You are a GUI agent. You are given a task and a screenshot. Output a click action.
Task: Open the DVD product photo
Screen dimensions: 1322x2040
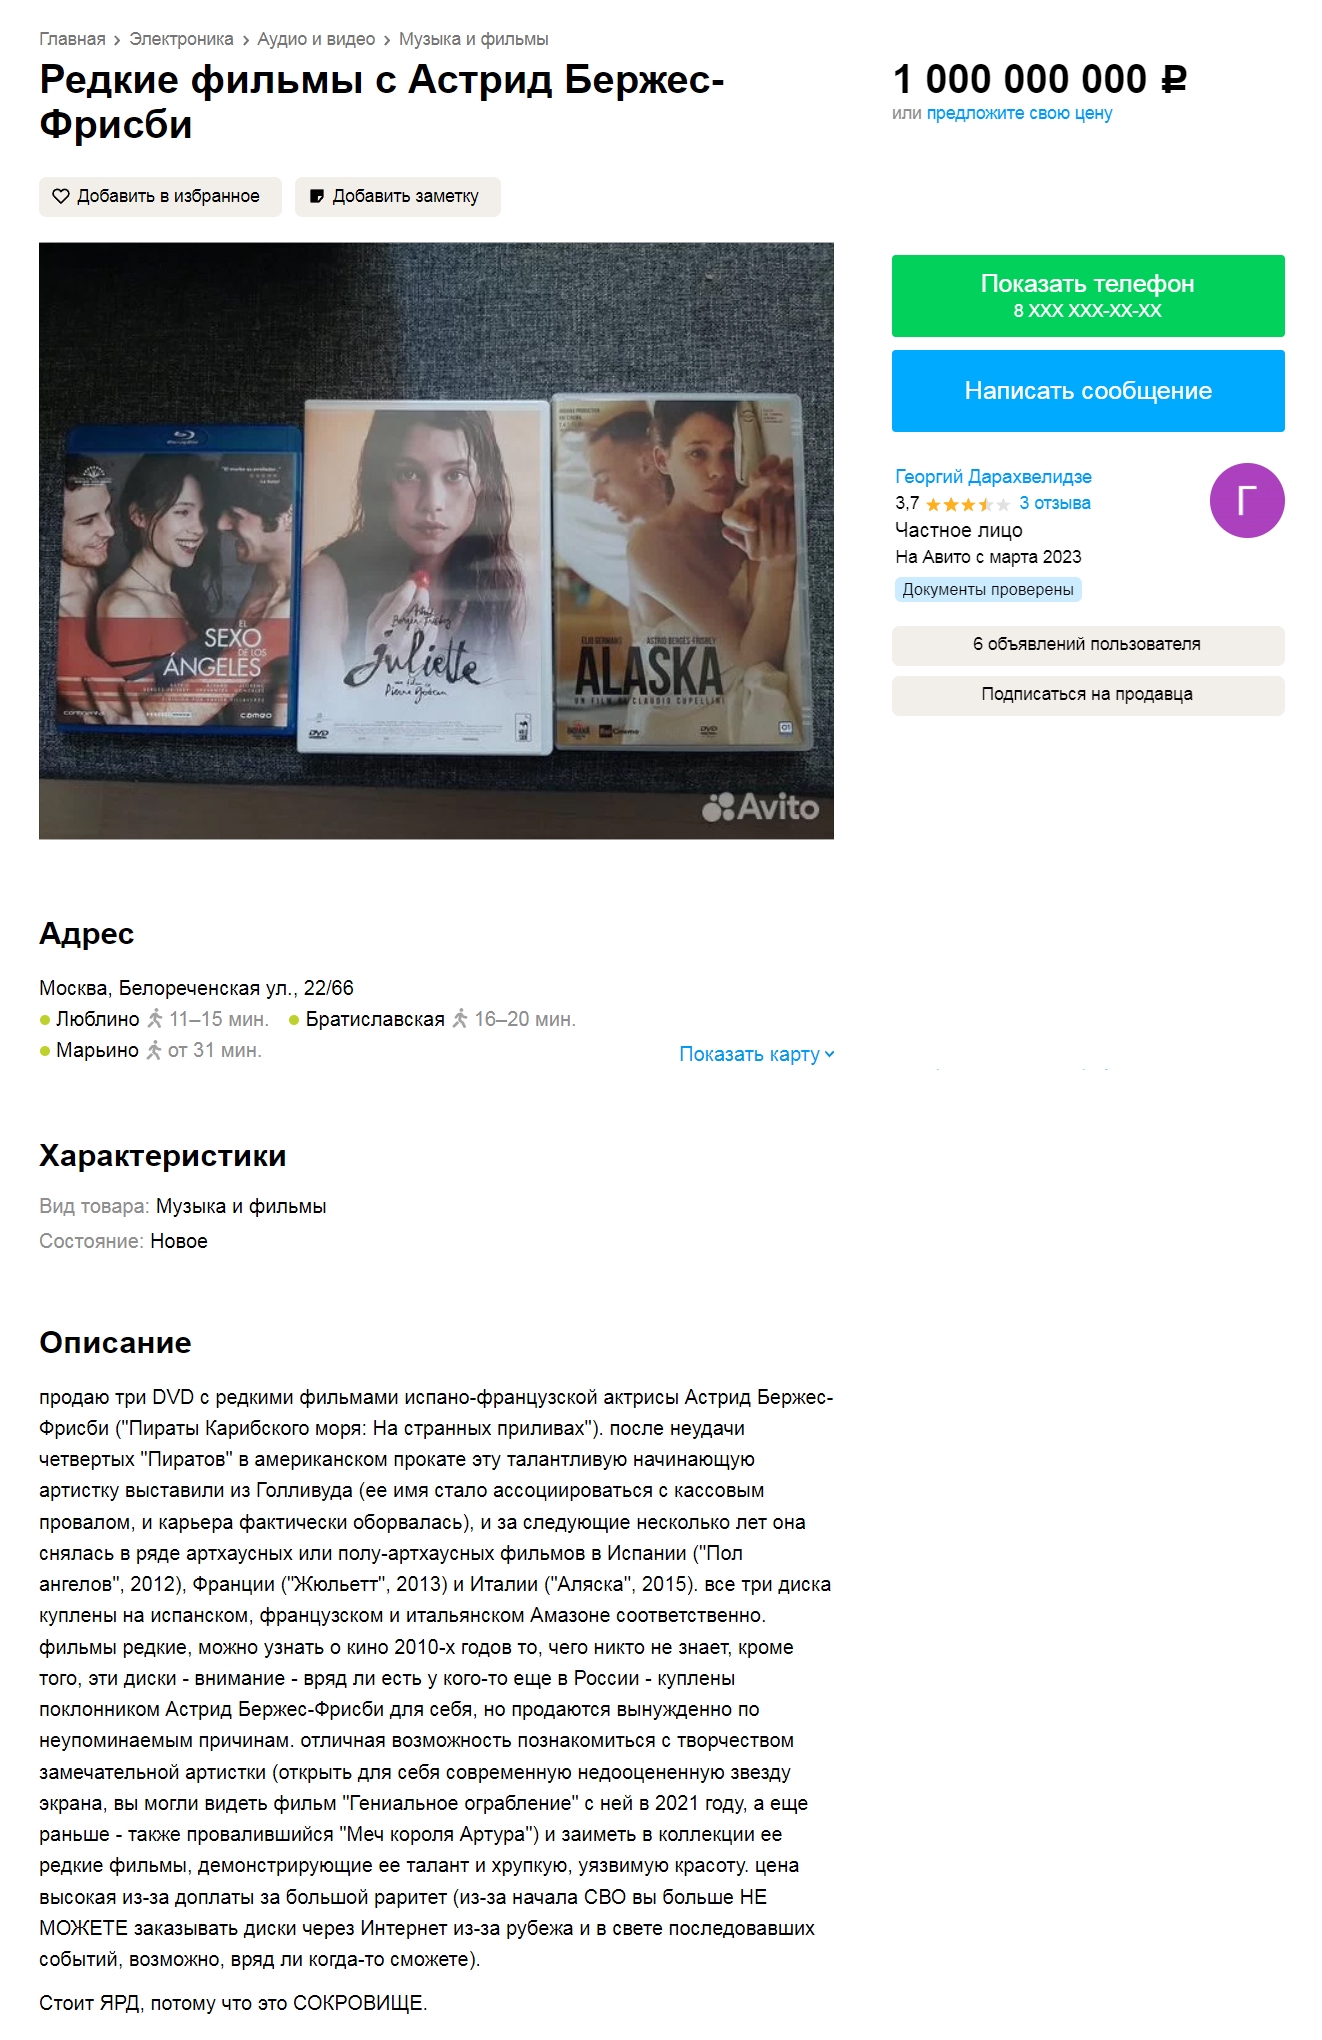coord(436,540)
